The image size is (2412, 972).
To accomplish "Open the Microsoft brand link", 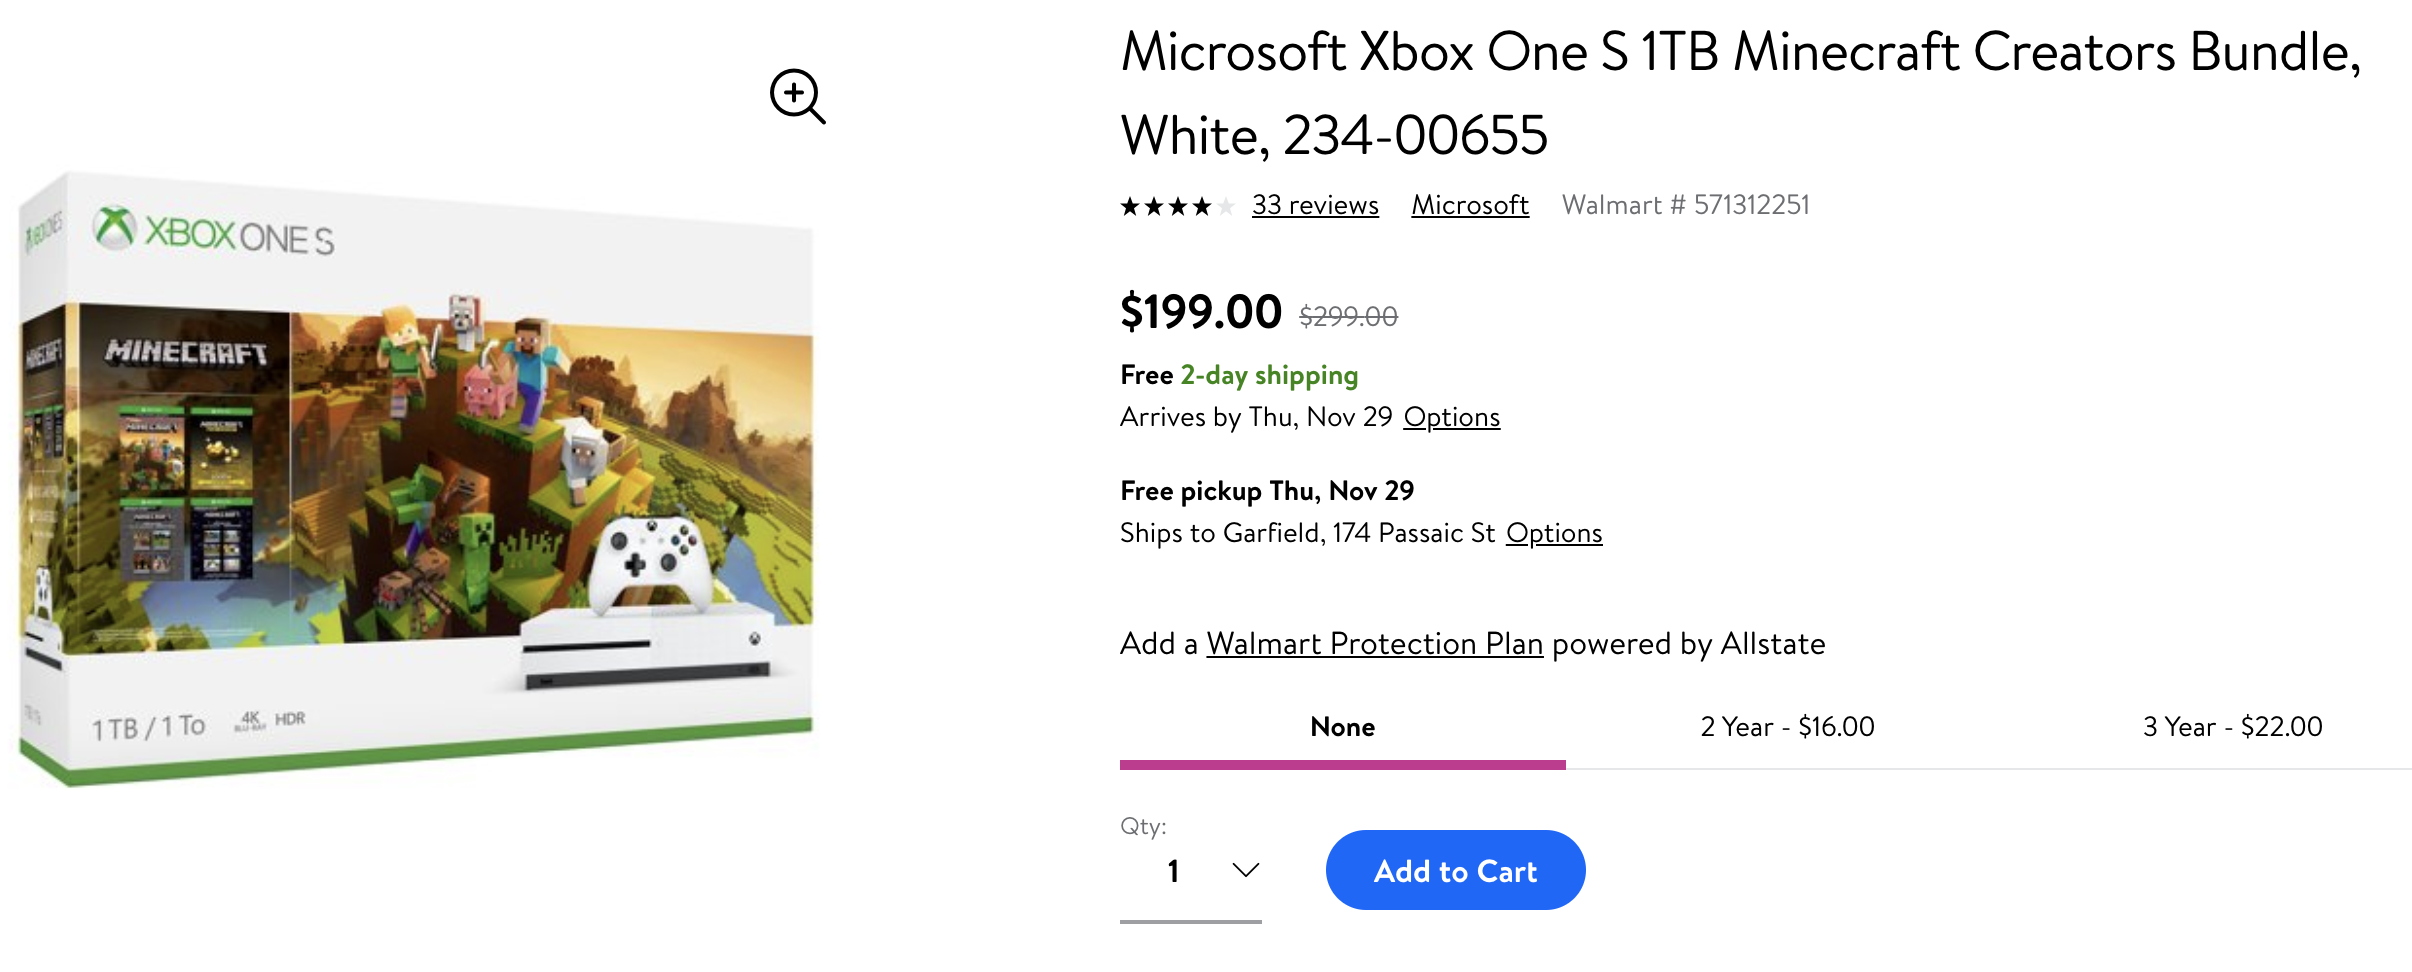I will (x=1470, y=205).
